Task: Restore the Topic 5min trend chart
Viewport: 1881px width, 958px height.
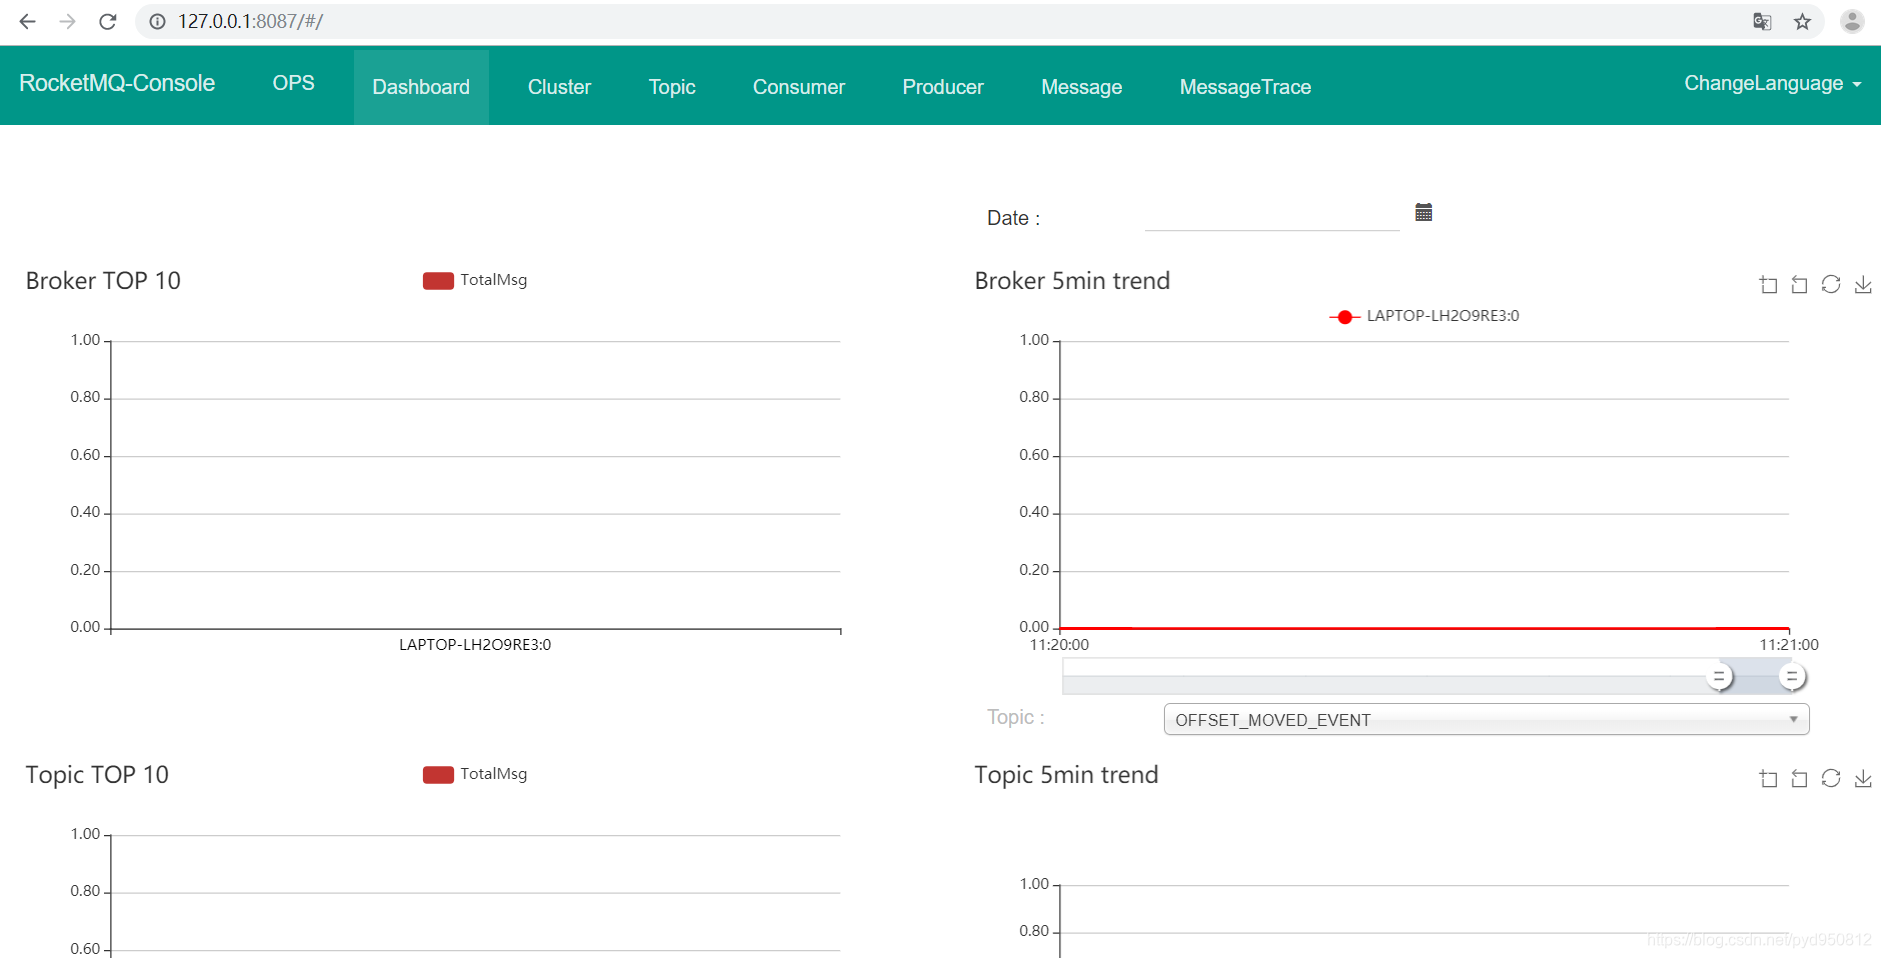Action: [1831, 779]
